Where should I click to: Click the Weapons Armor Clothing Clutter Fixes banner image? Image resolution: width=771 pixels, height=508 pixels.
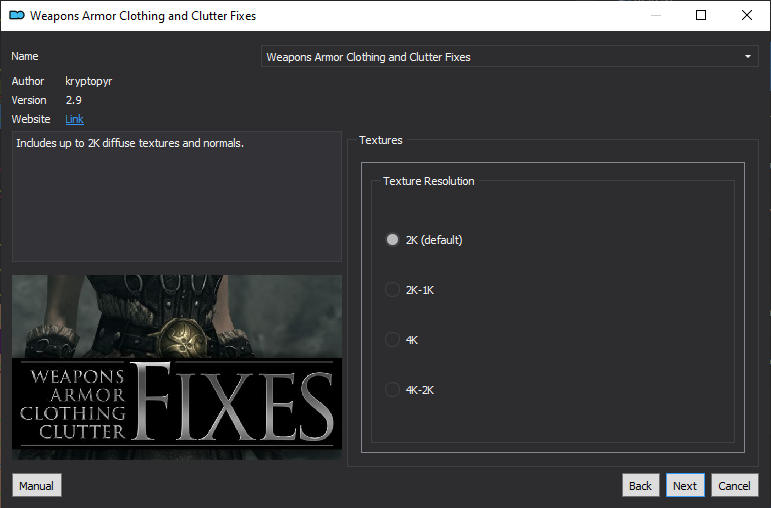coord(177,367)
